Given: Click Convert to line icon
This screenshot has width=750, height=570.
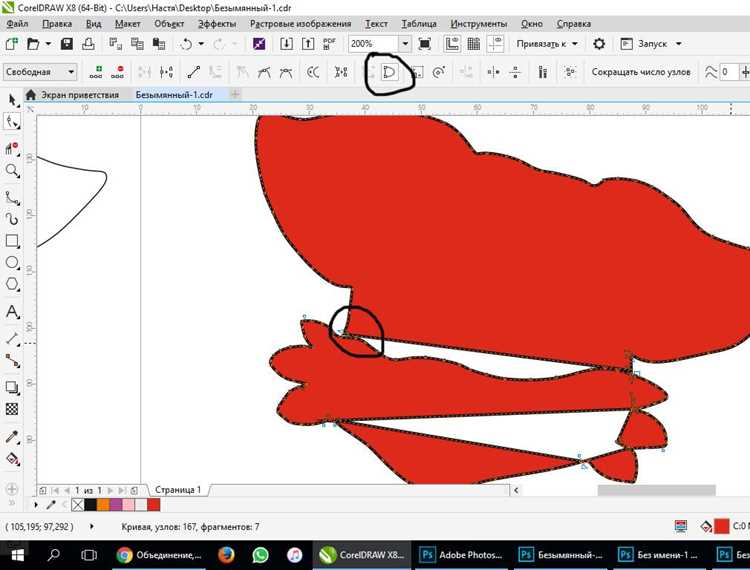Looking at the screenshot, I should click(x=194, y=72).
